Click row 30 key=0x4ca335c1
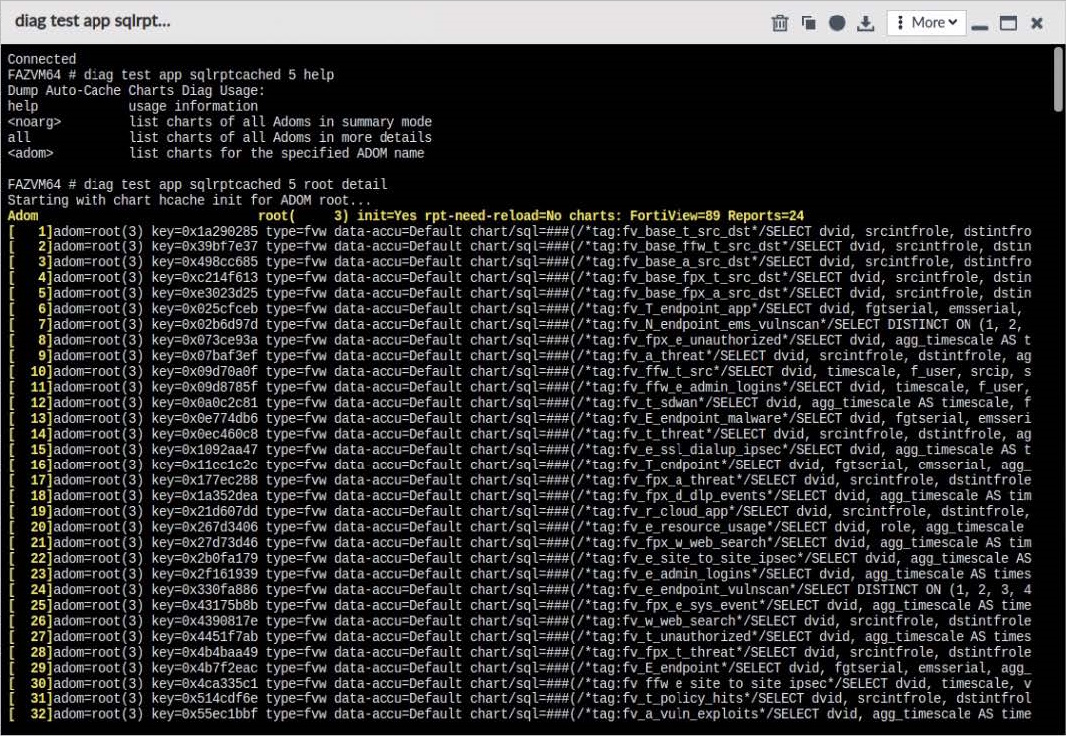 pos(205,684)
